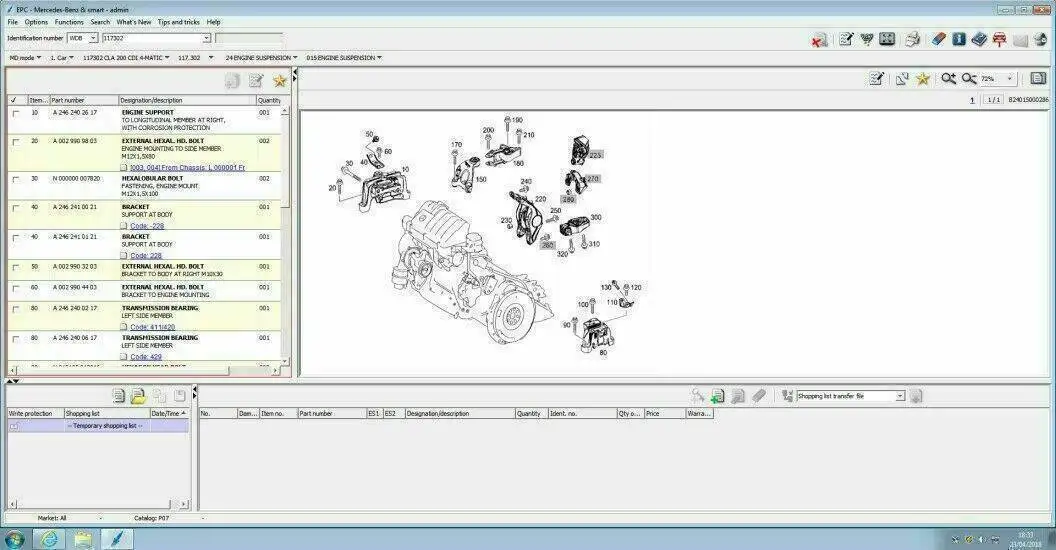
Task: Open the File menu
Action: click(x=13, y=22)
